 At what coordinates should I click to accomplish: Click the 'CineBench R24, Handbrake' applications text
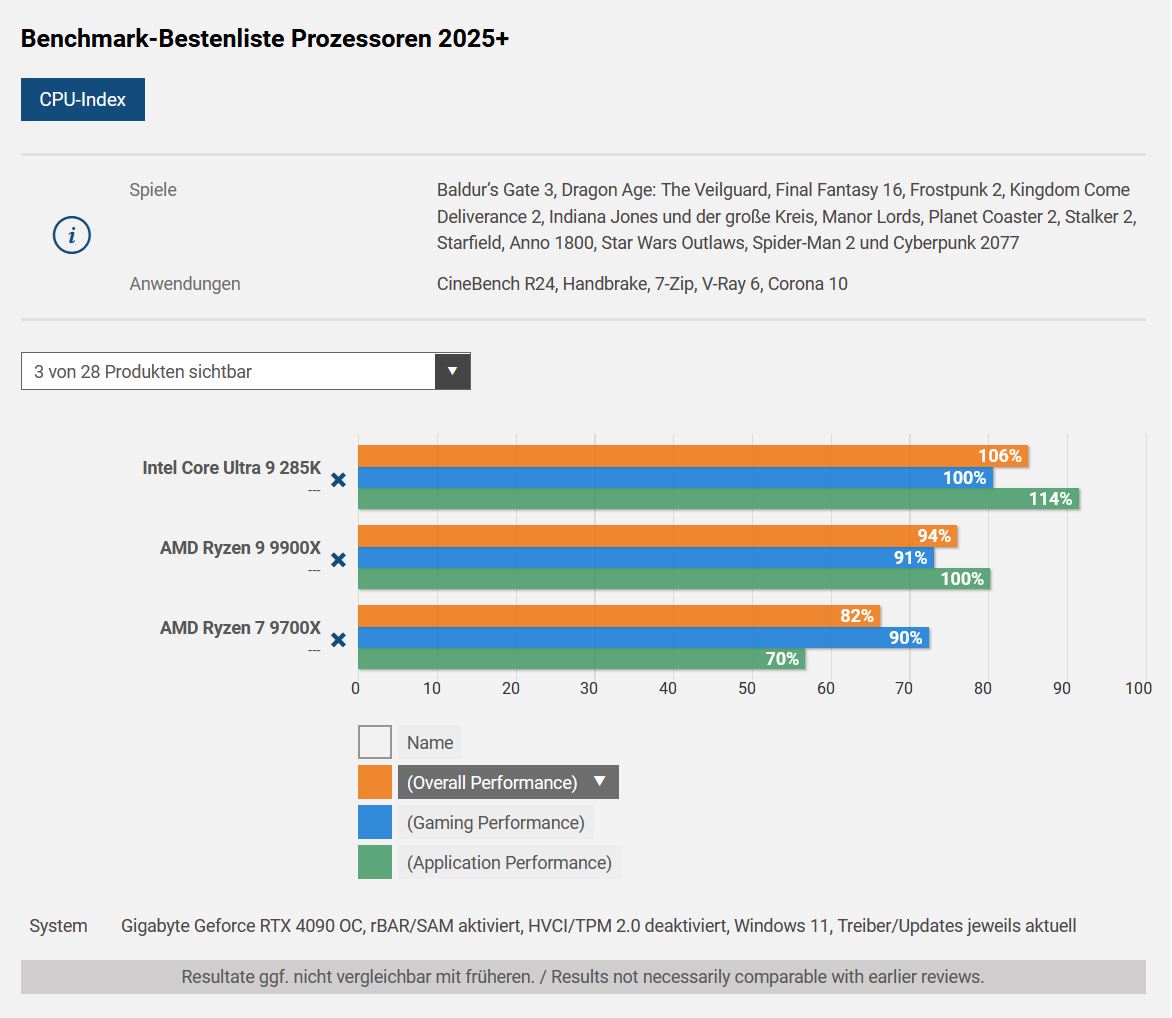(642, 284)
